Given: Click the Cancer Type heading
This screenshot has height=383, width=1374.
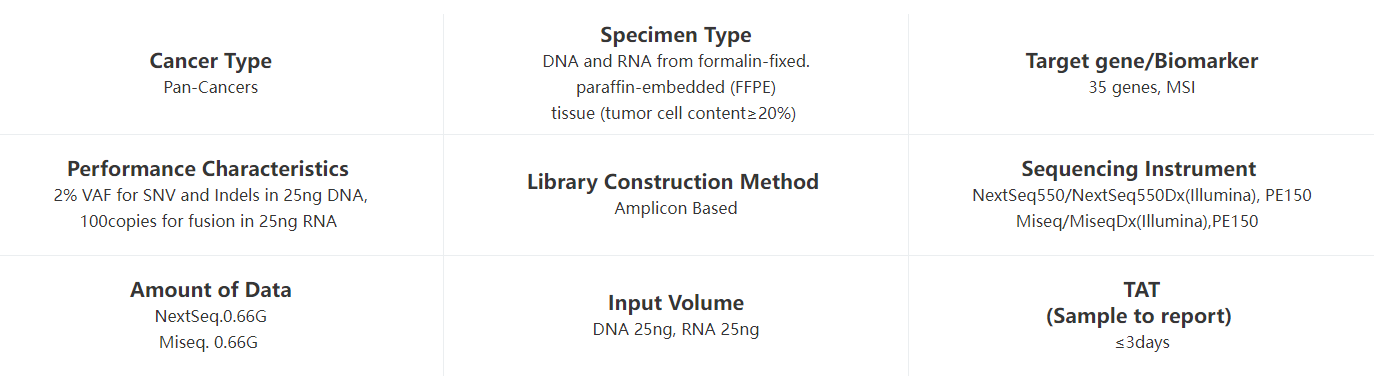Looking at the screenshot, I should (x=210, y=61).
